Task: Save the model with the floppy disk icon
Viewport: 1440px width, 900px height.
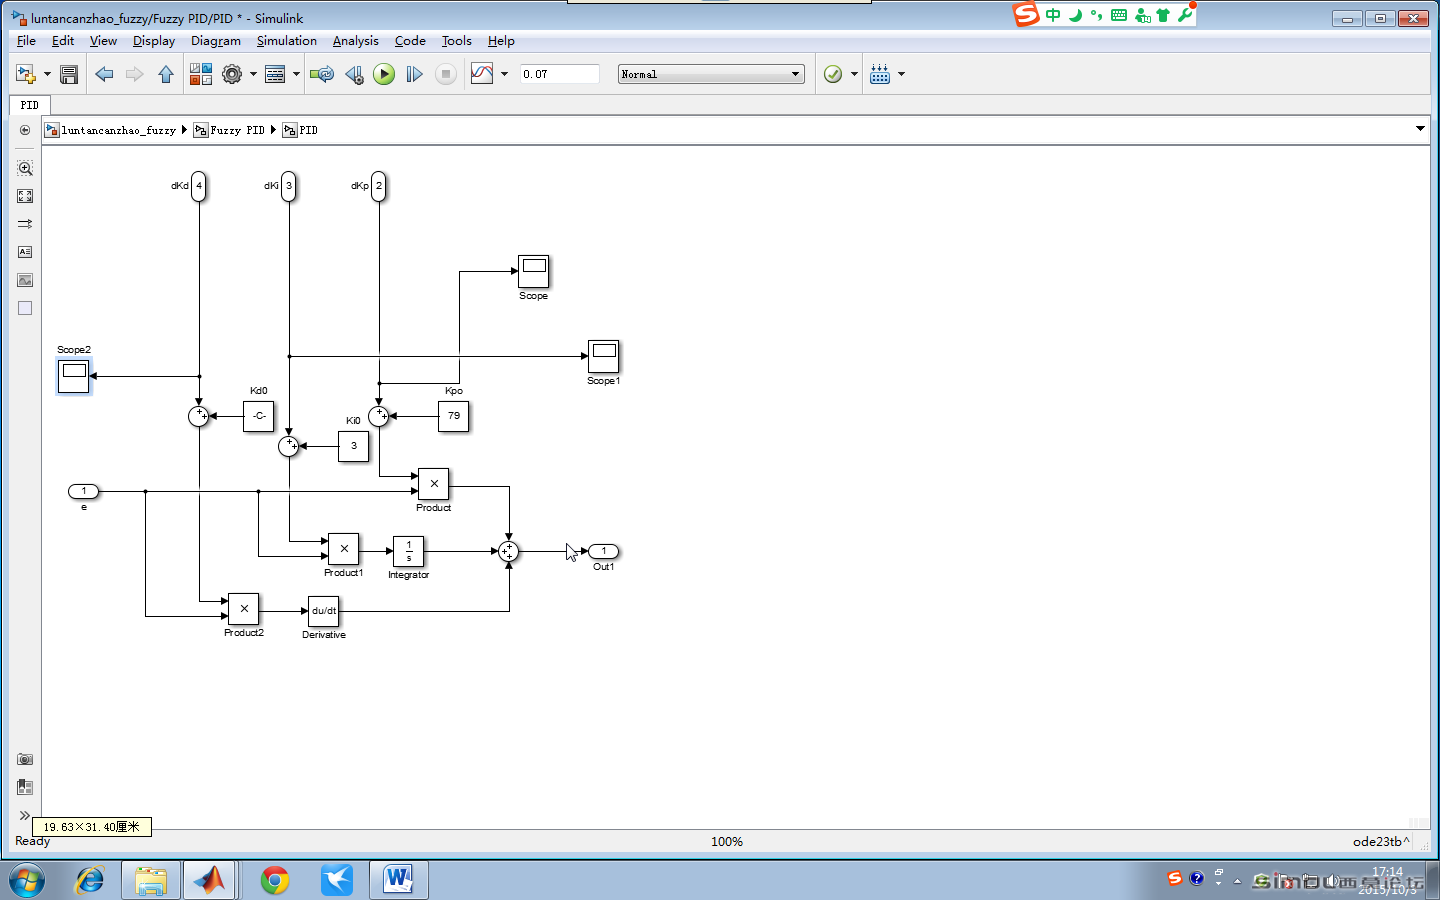Action: click(x=69, y=74)
